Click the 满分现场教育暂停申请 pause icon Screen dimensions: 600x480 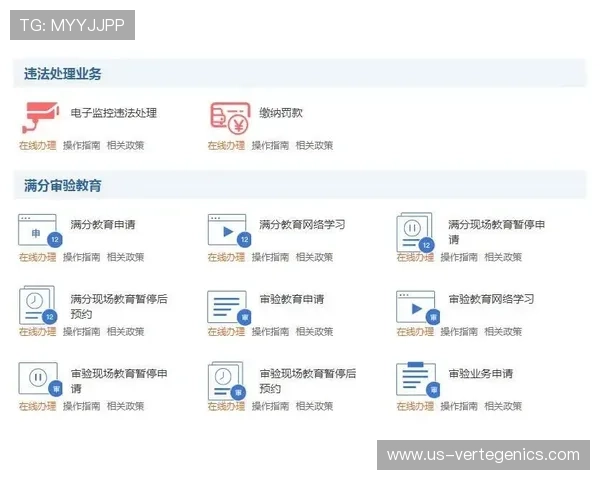[x=416, y=232]
